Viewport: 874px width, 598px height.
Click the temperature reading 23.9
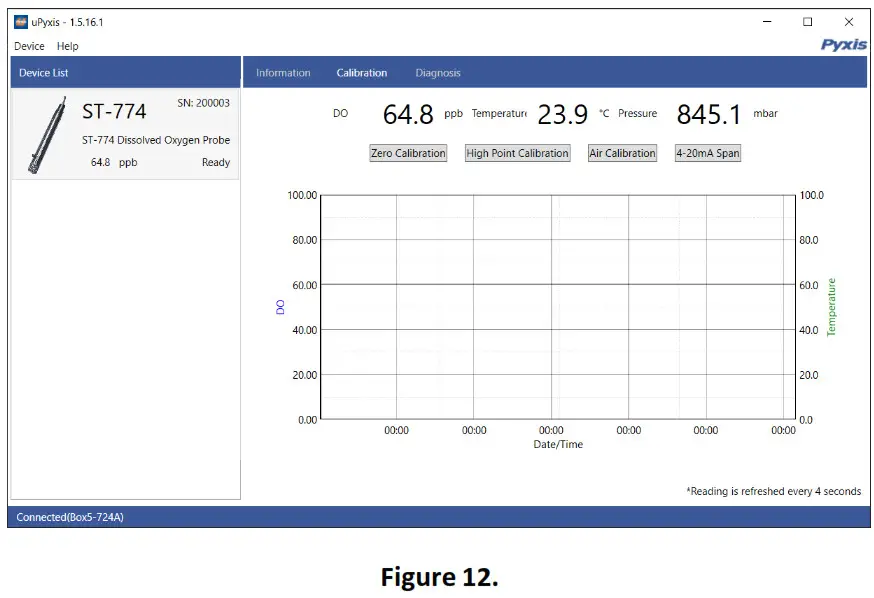(562, 115)
